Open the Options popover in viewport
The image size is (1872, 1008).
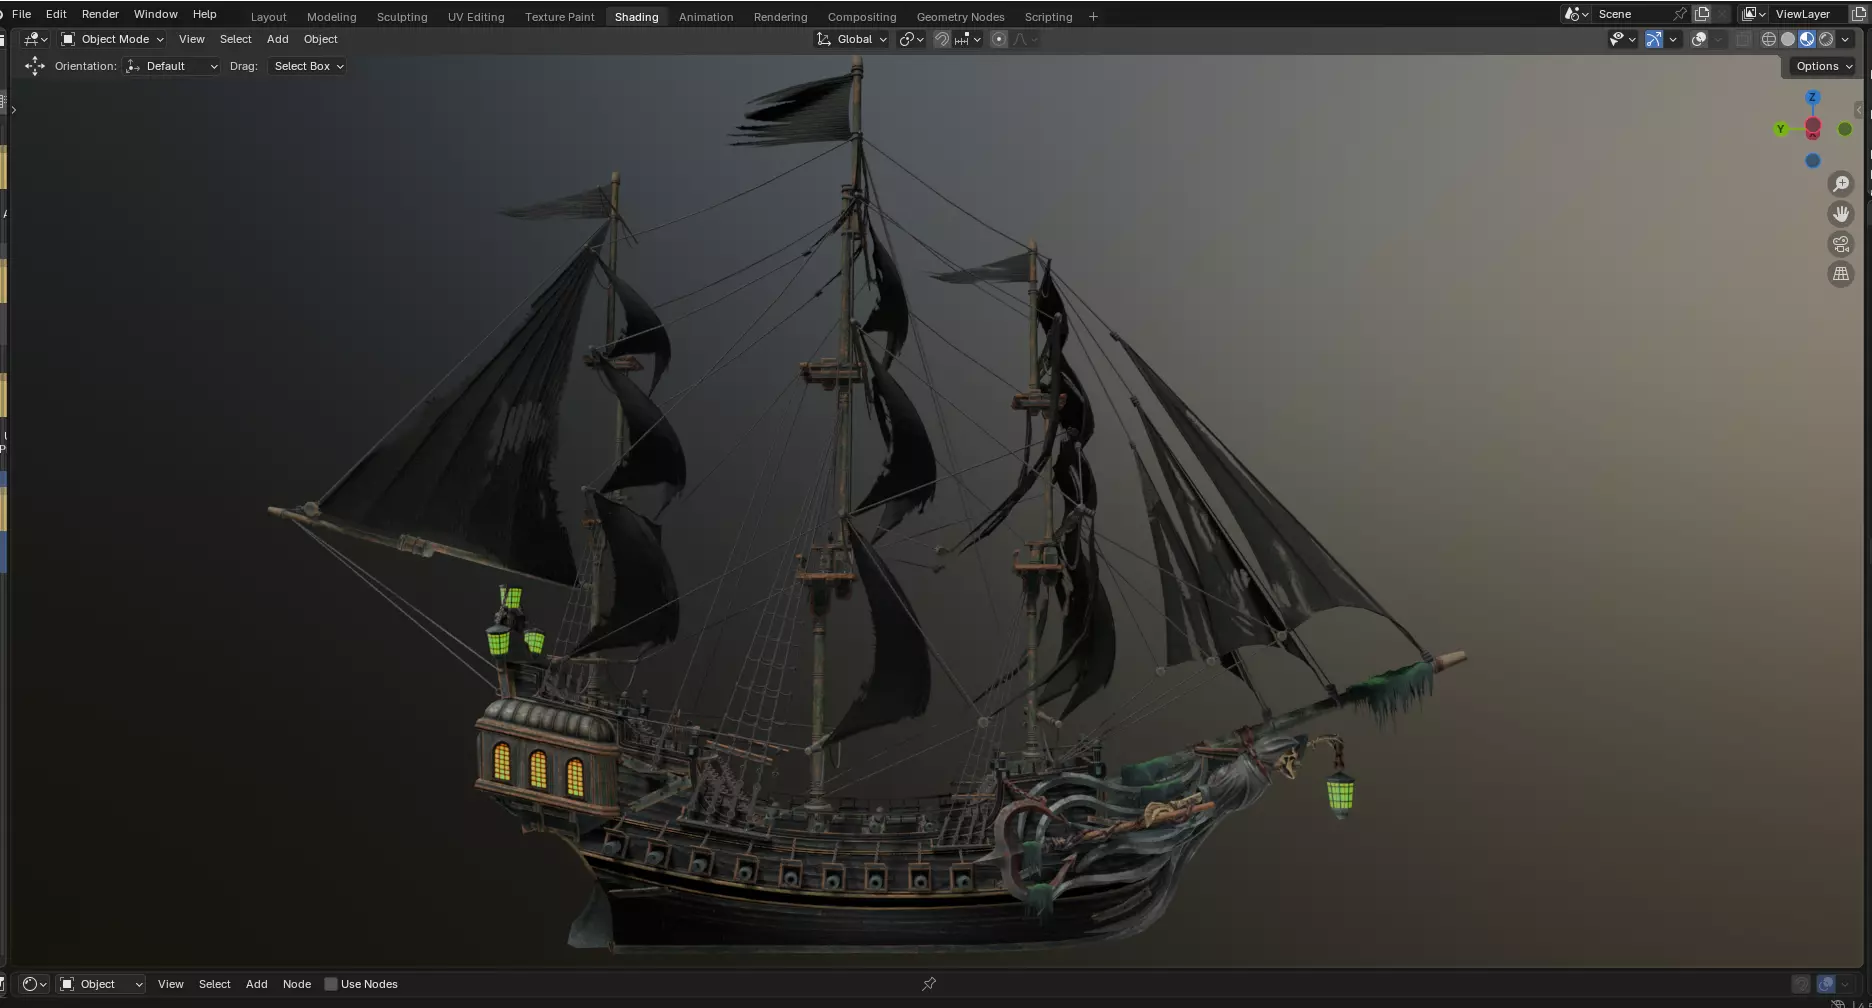pyautogui.click(x=1824, y=66)
